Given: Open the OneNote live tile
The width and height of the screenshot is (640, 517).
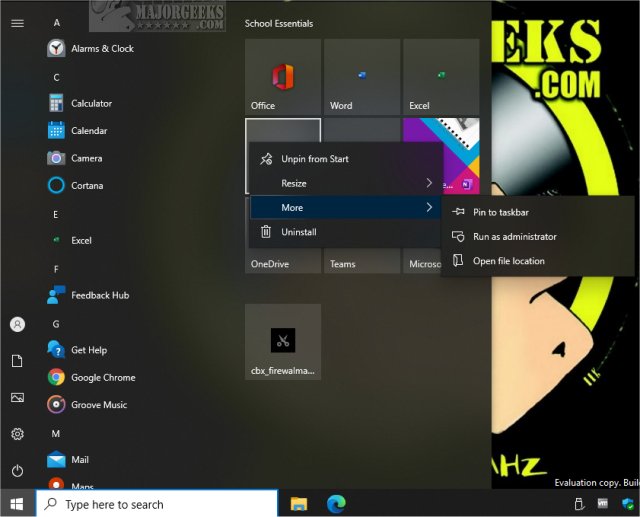Looking at the screenshot, I should (462, 156).
